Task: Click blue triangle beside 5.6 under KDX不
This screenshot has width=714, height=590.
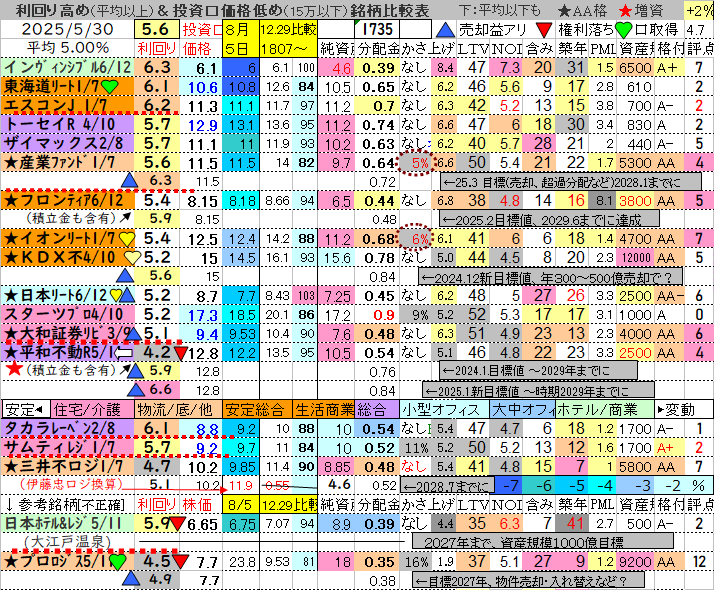Action: [x=125, y=276]
